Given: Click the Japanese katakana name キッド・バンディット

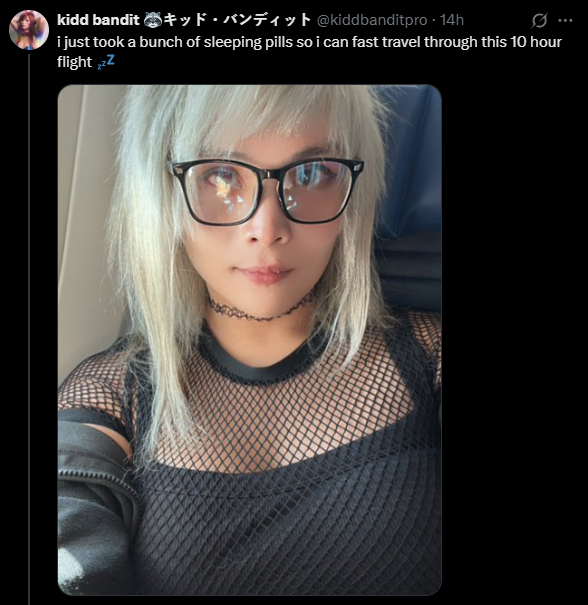Looking at the screenshot, I should (x=237, y=20).
